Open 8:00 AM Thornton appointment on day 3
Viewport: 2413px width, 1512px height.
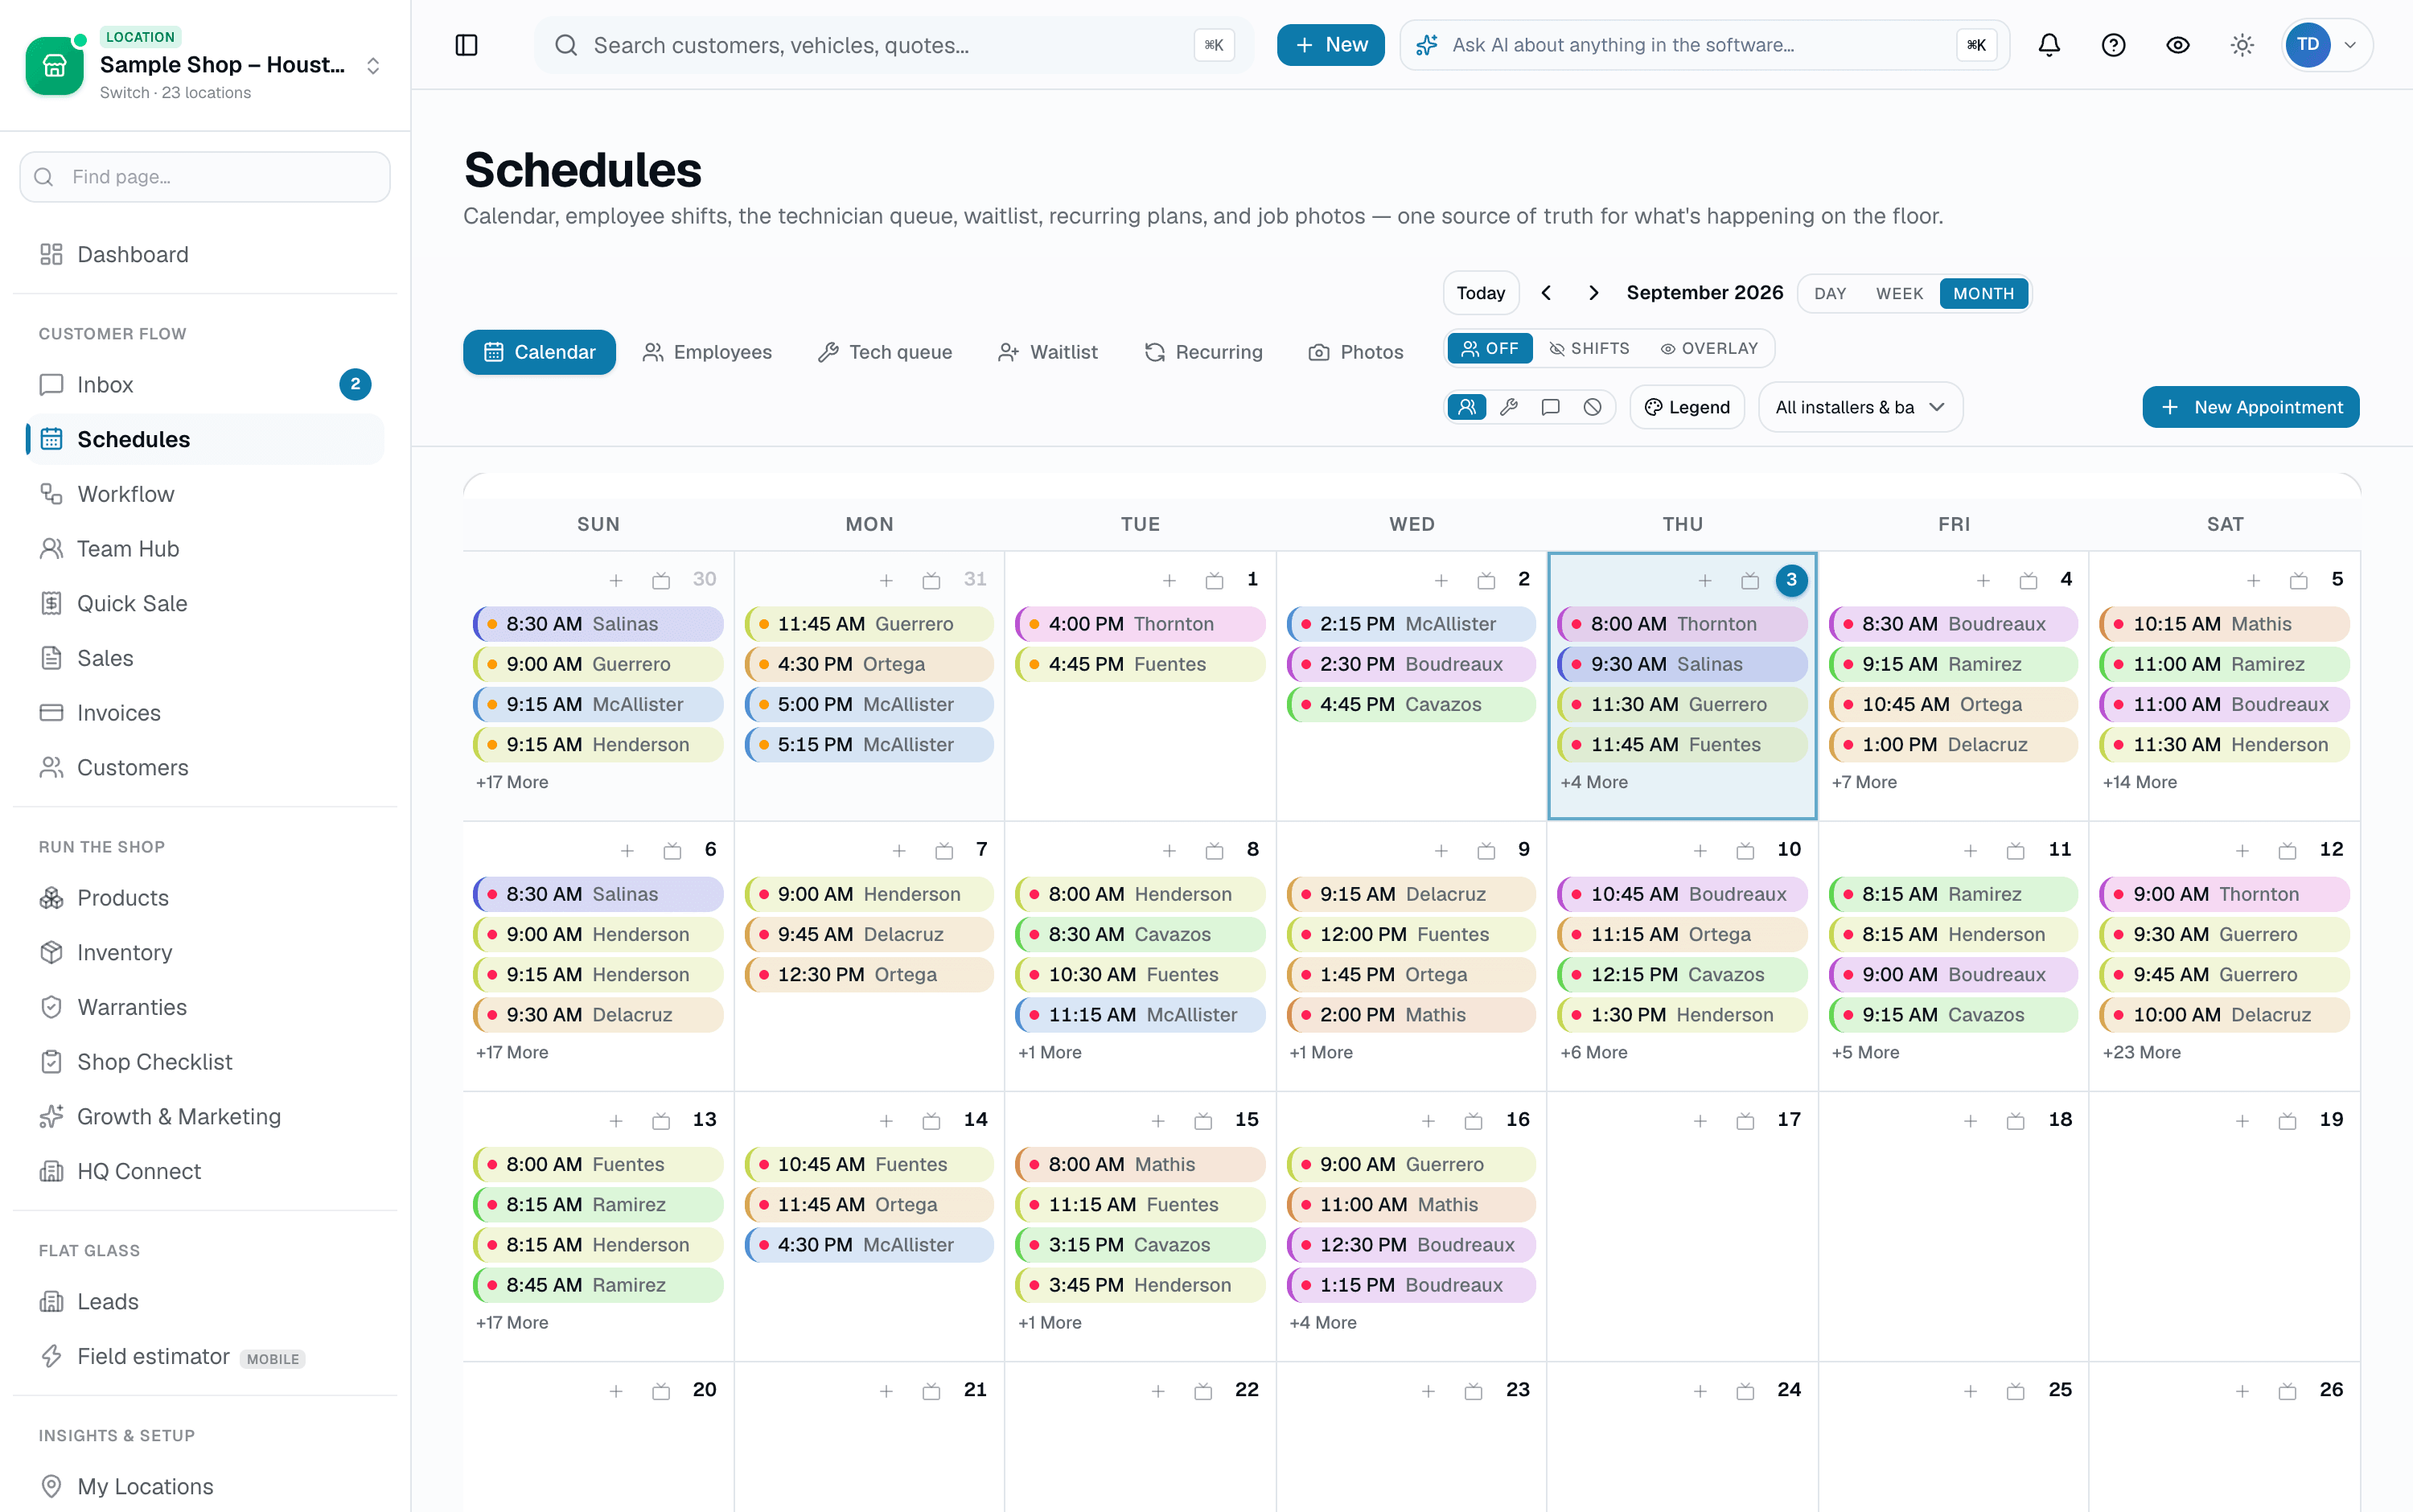1682,624
